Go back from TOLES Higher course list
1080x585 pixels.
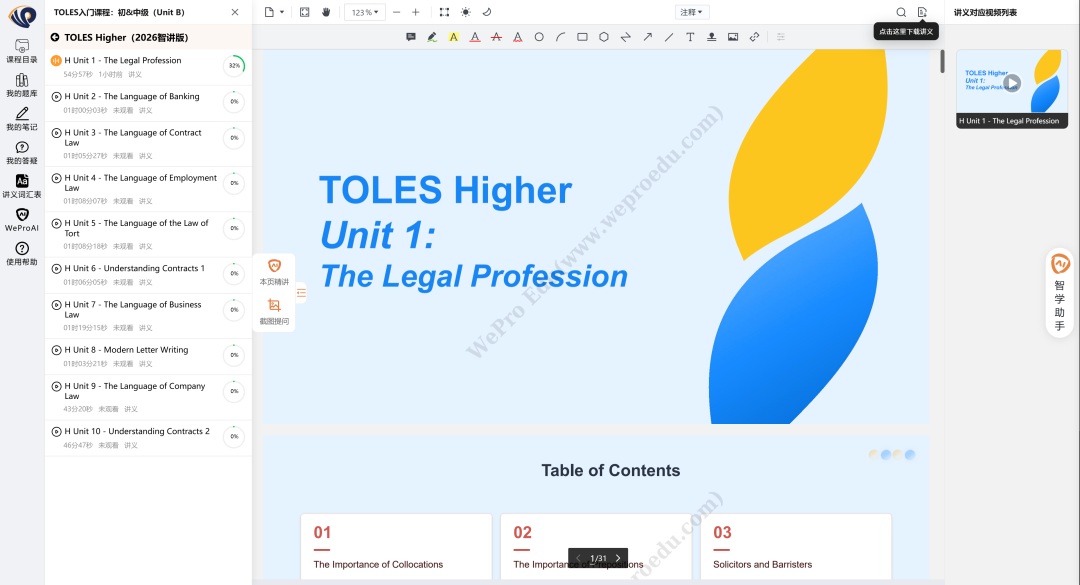point(55,37)
